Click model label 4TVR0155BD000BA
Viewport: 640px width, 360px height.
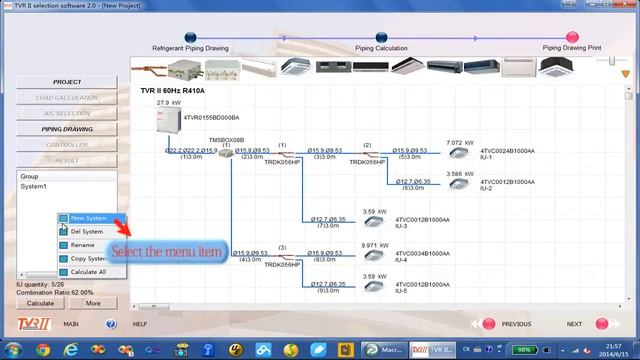[x=211, y=118]
